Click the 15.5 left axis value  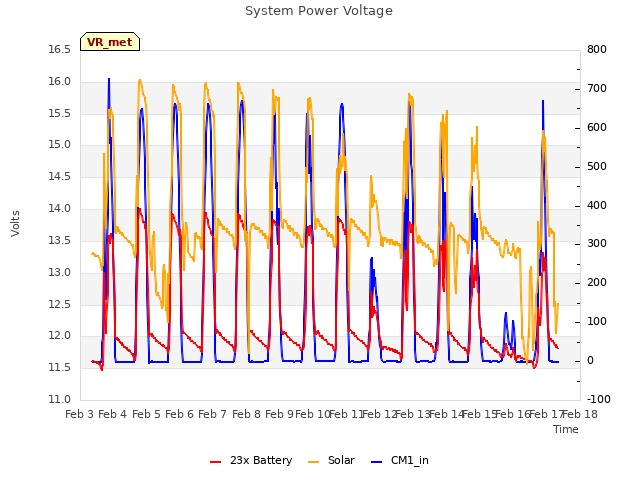[60, 113]
